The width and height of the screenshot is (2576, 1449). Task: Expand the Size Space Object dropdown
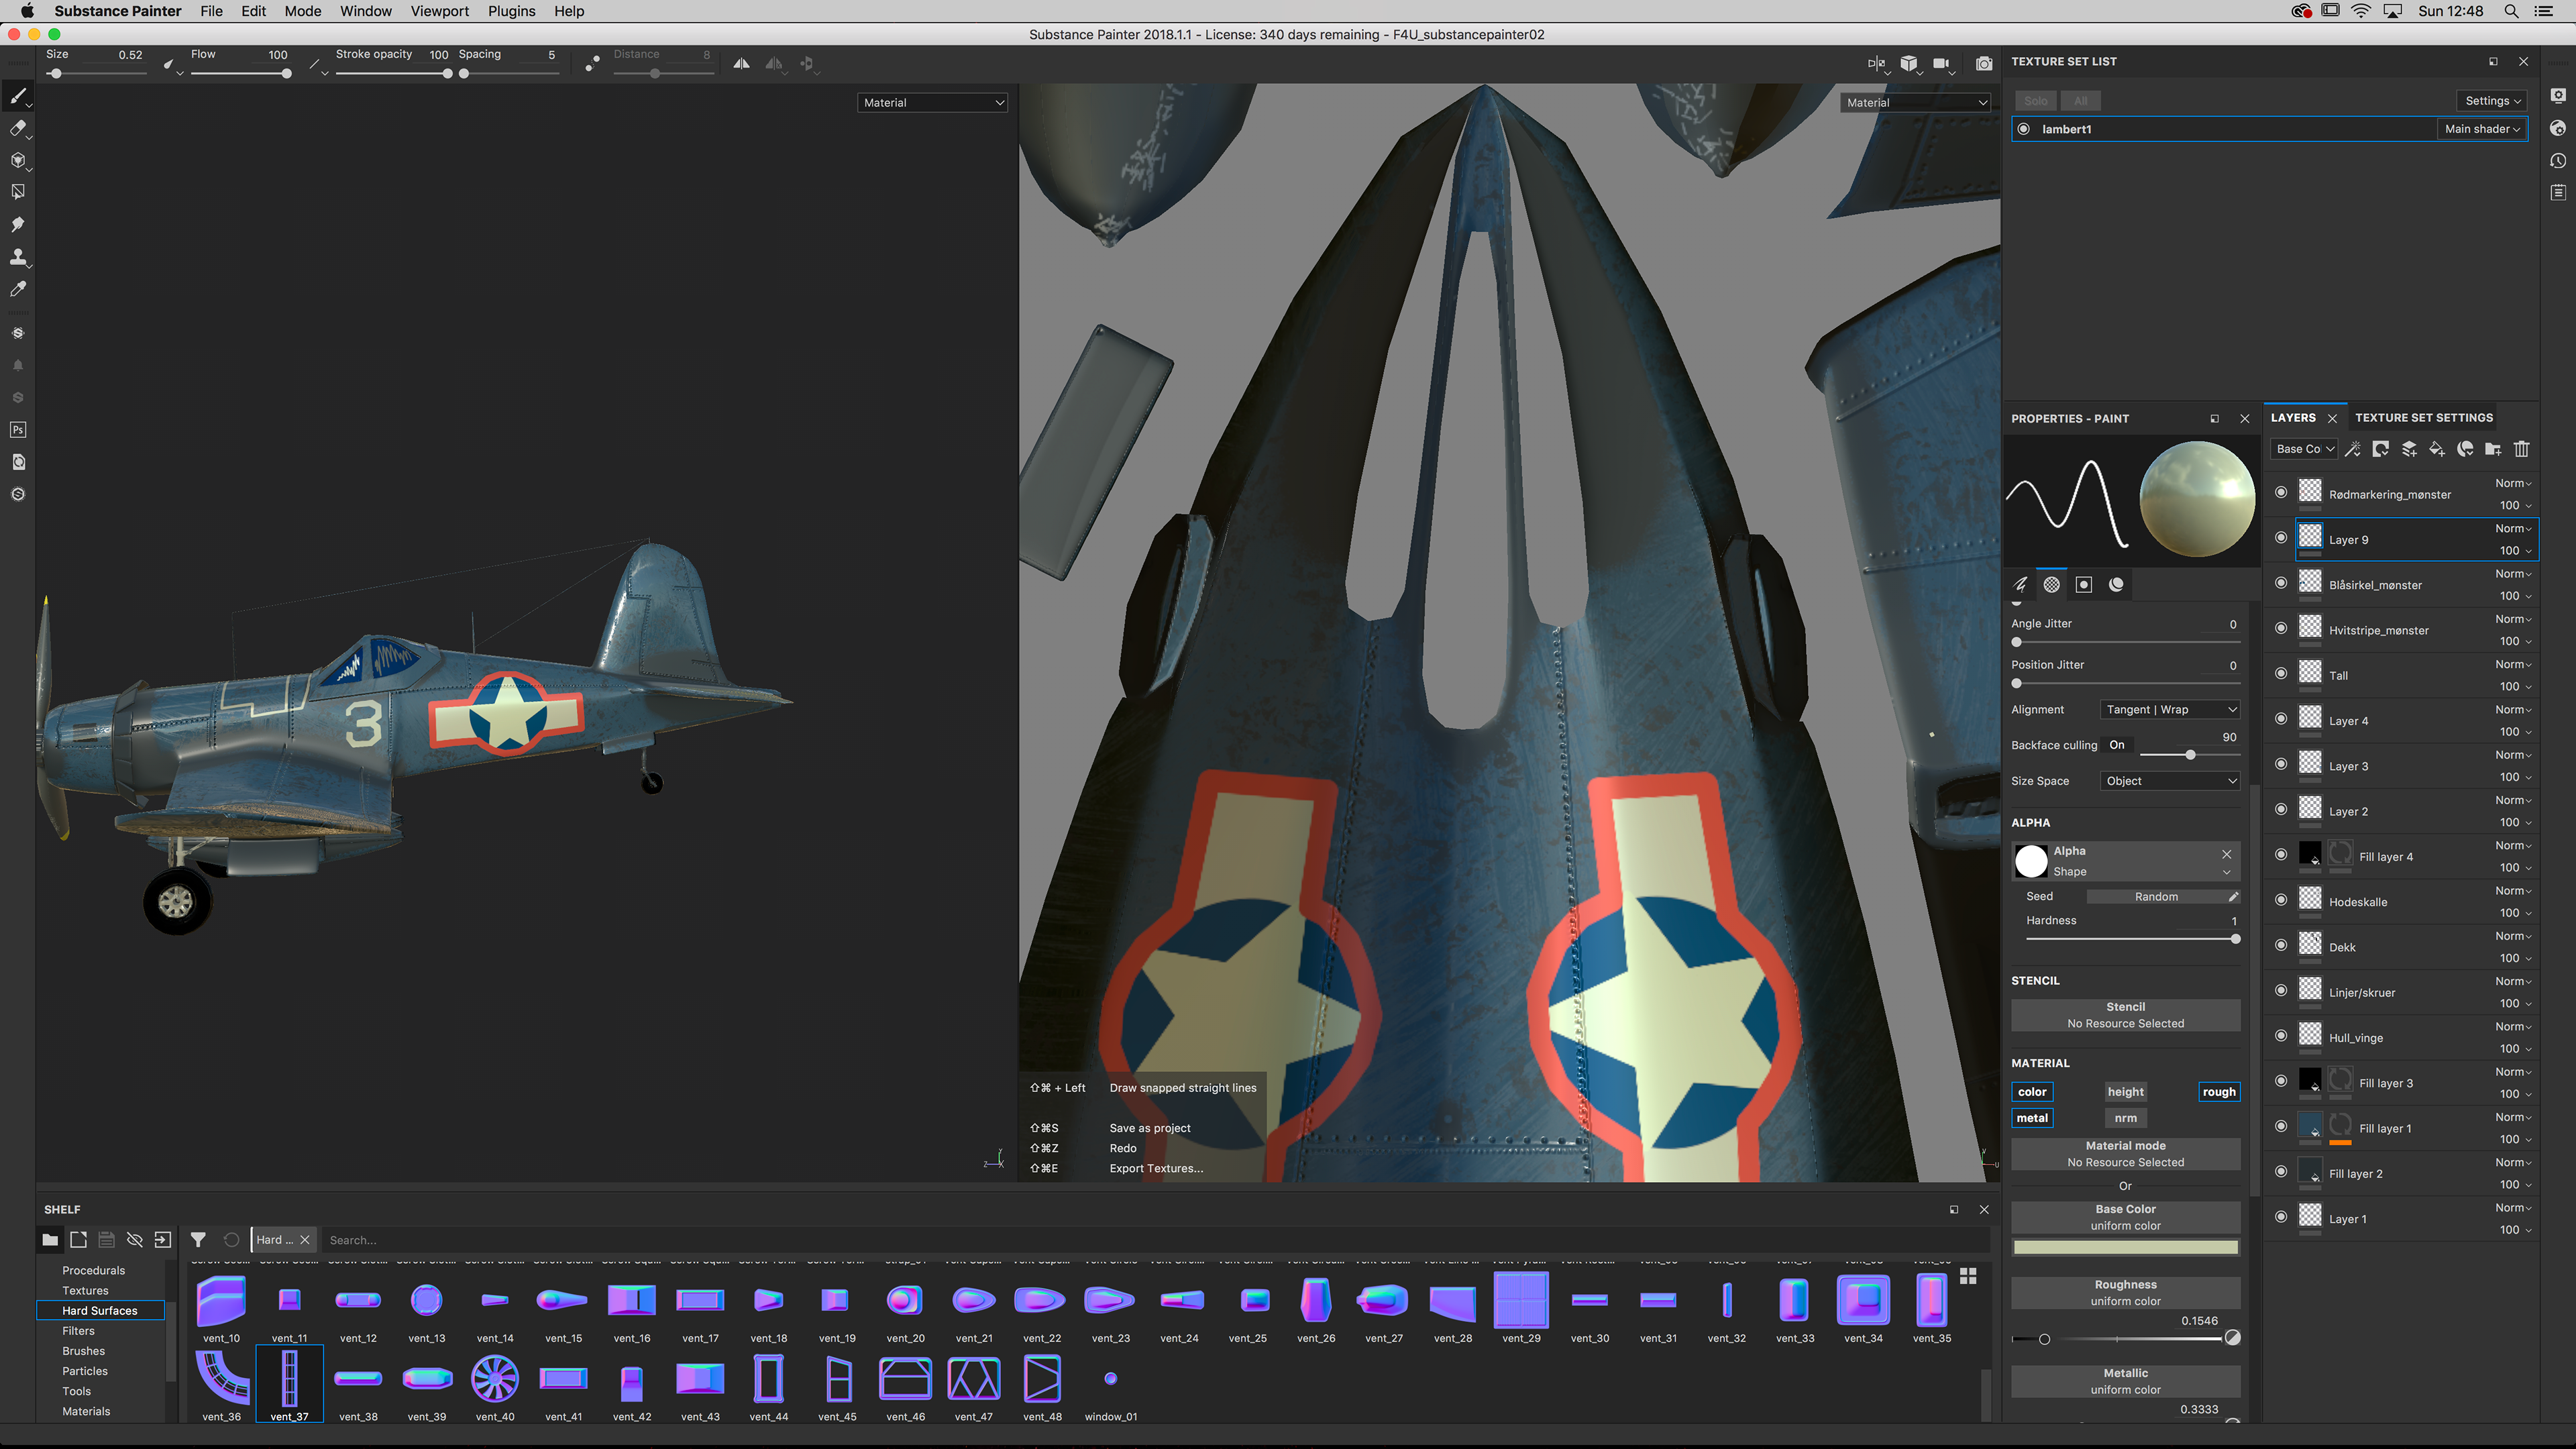pyautogui.click(x=2170, y=781)
